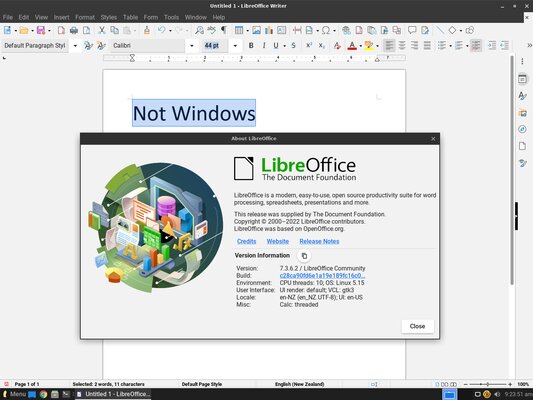533x400 pixels.
Task: Click the Credits link
Action: [246, 241]
